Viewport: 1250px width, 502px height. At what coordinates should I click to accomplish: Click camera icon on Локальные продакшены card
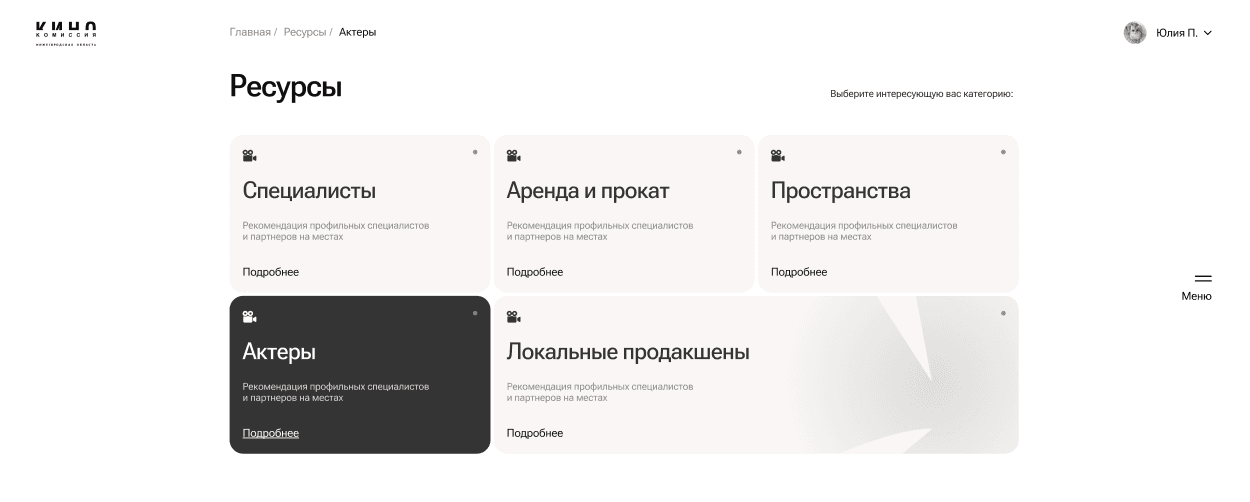pyautogui.click(x=513, y=316)
